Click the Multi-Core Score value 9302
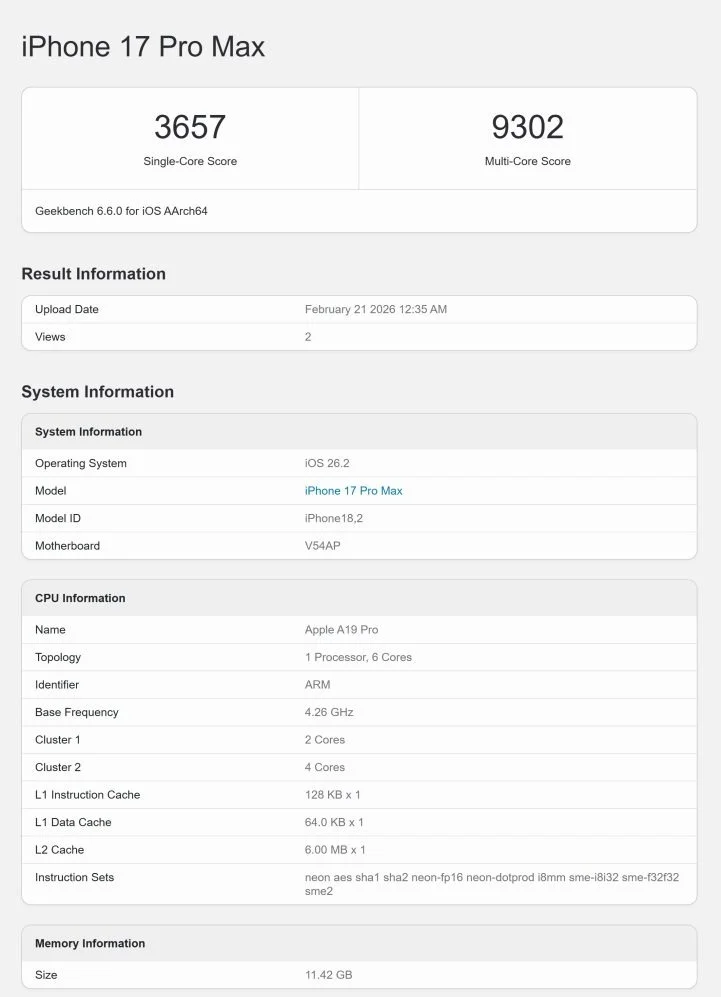Image resolution: width=721 pixels, height=997 pixels. coord(528,126)
